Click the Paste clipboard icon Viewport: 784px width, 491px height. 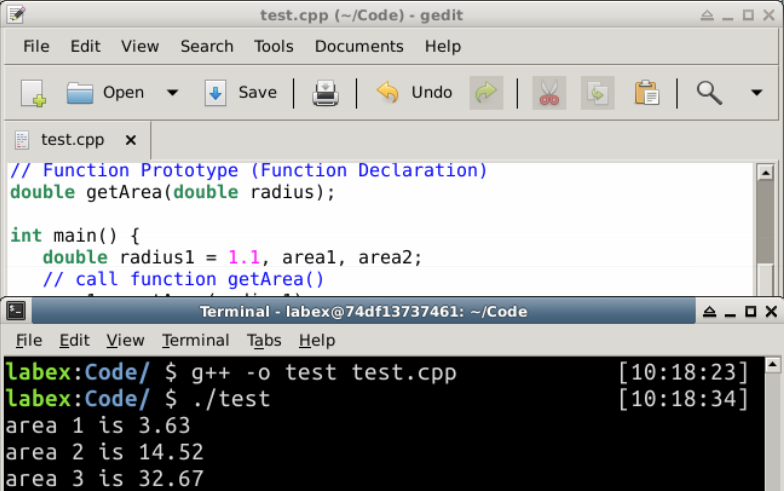point(647,93)
